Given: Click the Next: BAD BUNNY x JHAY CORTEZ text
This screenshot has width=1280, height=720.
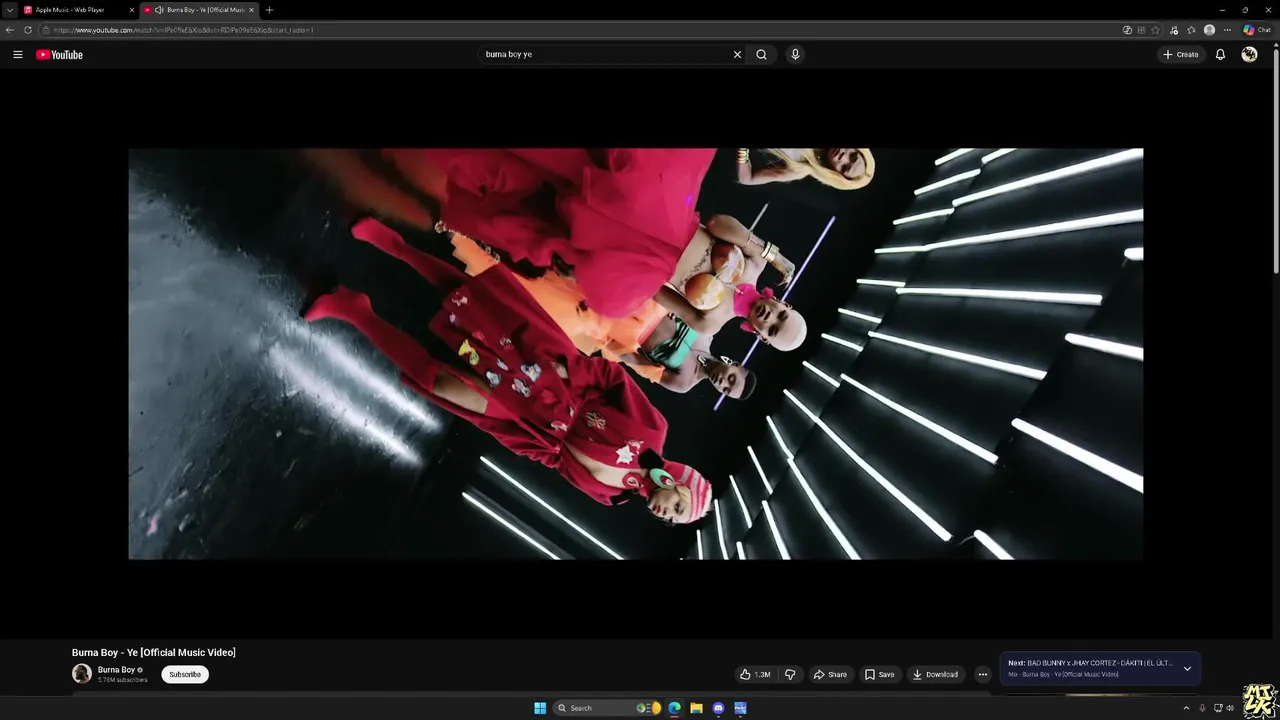Looking at the screenshot, I should point(1090,663).
